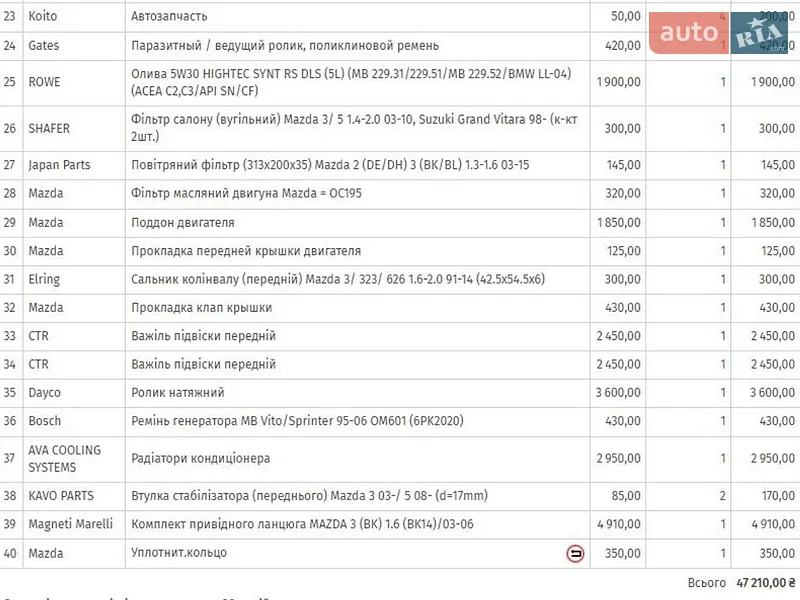
Task: Click 'Поддон двигателя' description
Action: click(183, 223)
